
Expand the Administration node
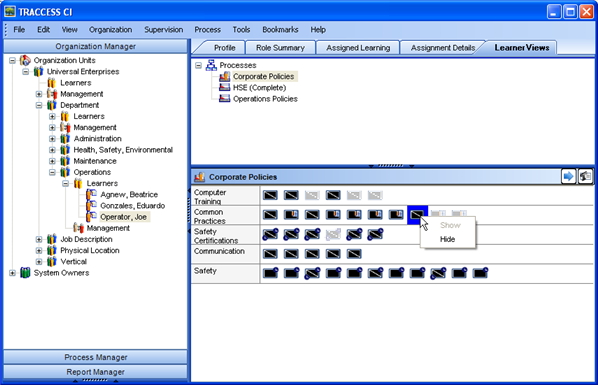pos(52,139)
